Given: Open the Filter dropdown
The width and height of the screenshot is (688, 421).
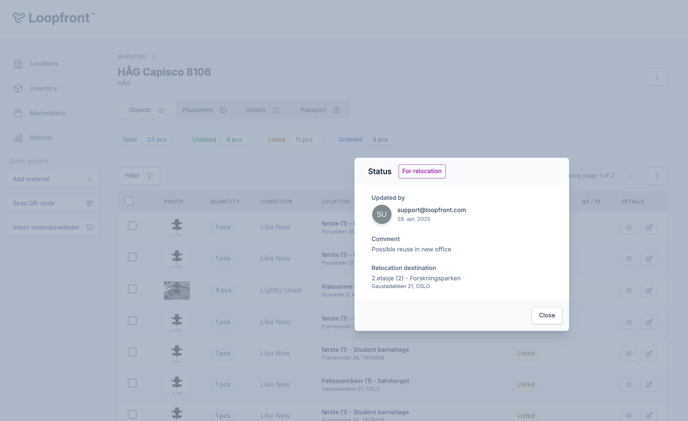Looking at the screenshot, I should pos(139,176).
